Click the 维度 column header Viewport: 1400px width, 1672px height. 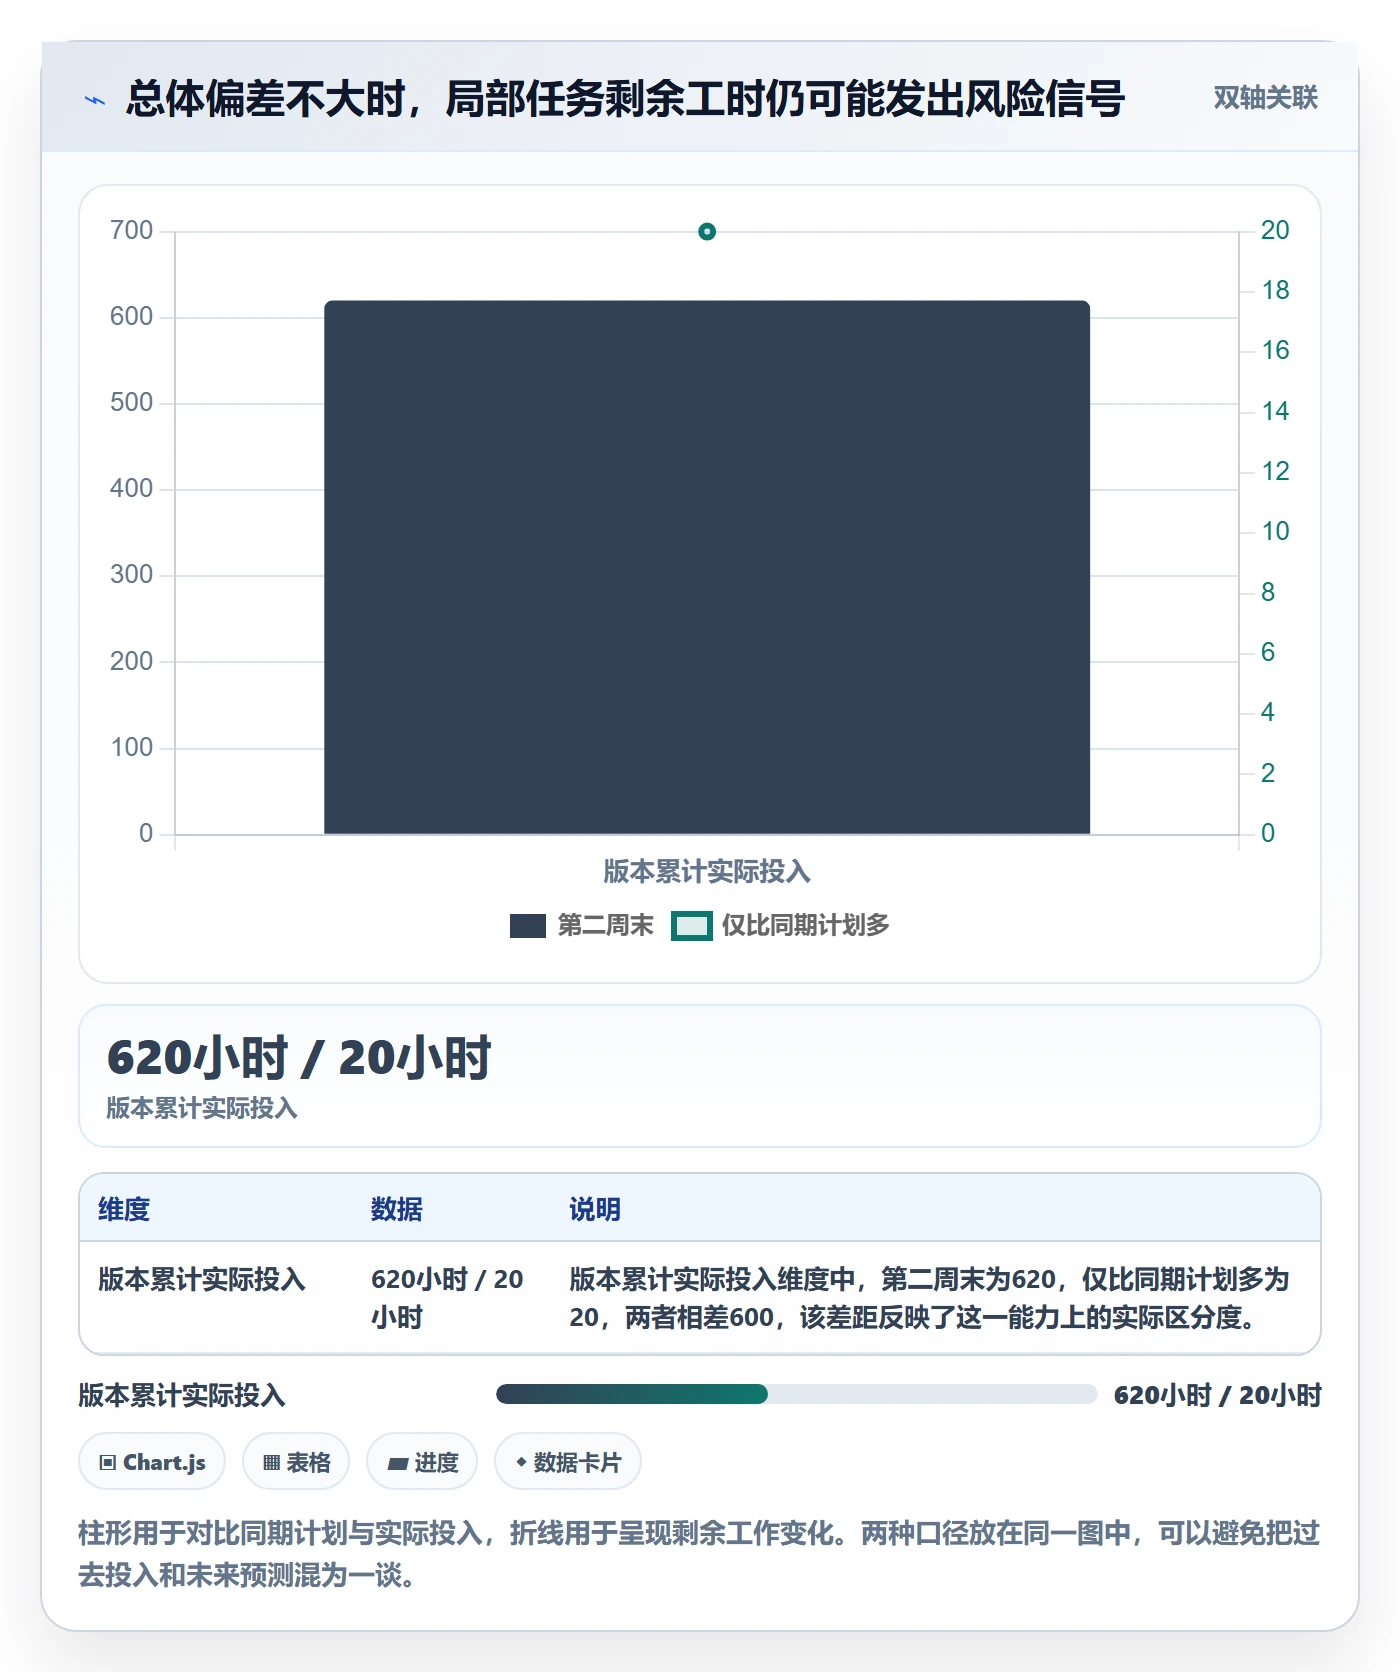(x=124, y=1209)
